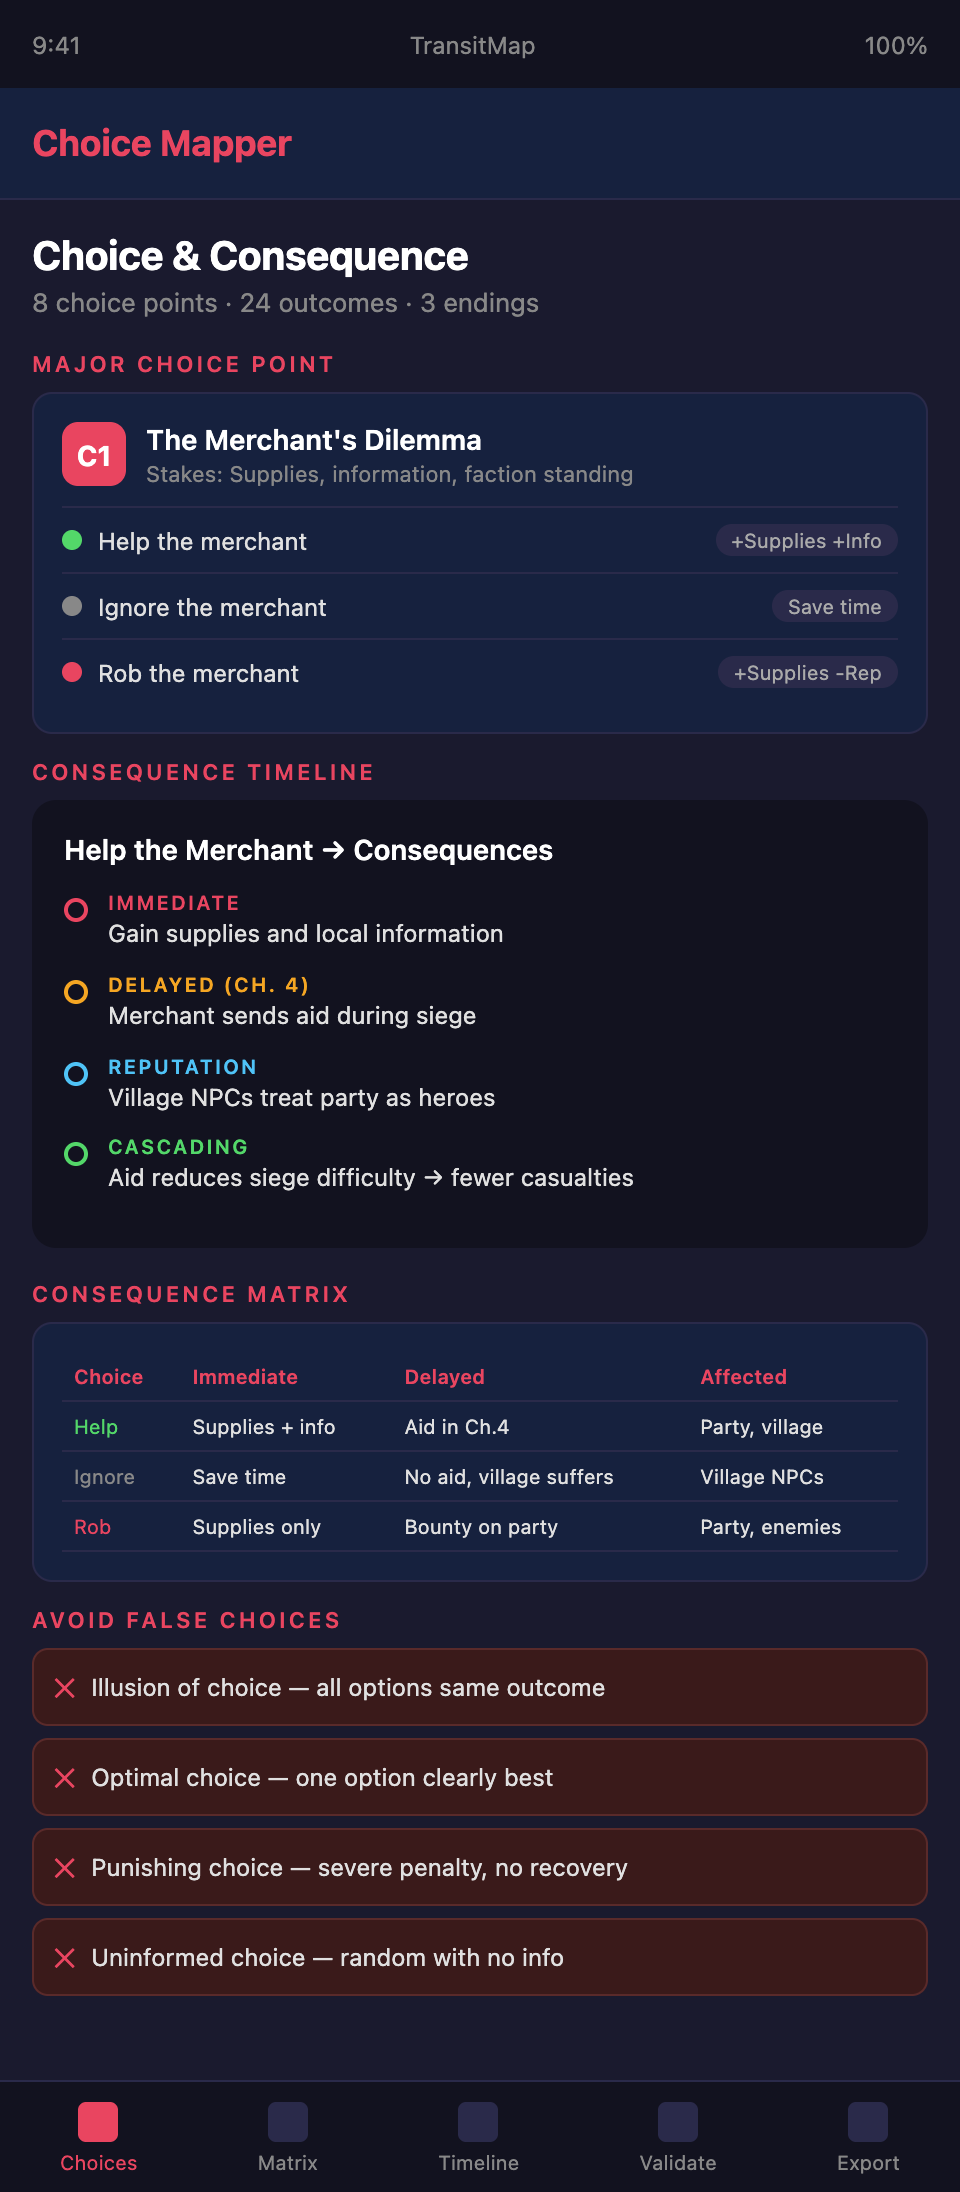Tap the Timeline tab icon
This screenshot has width=960, height=2192.
pos(478,2122)
